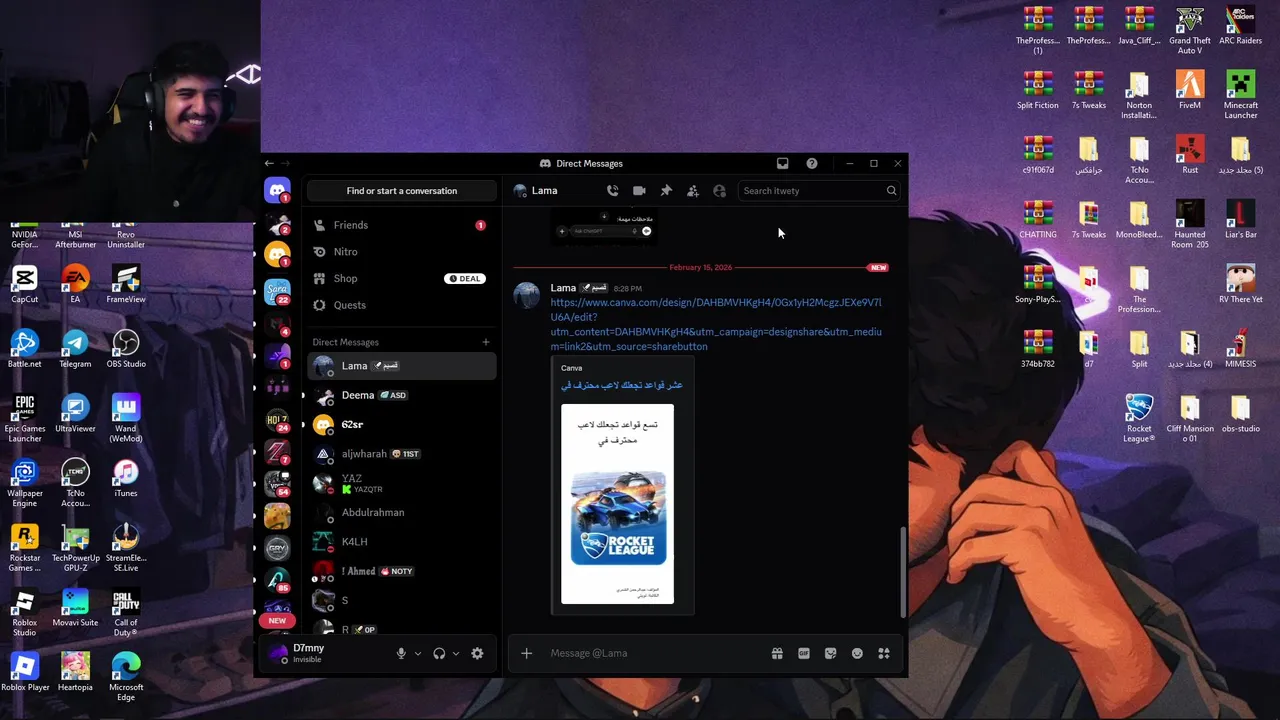Start a video call with Lama
Screen dimensions: 1280x720
click(639, 191)
